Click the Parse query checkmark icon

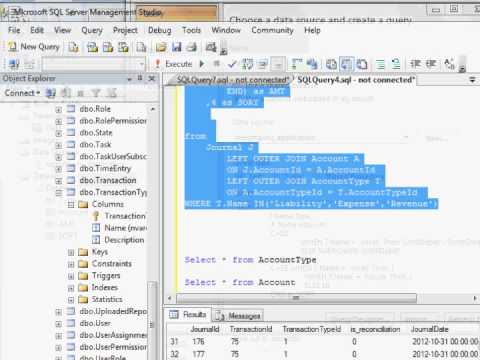(232, 64)
